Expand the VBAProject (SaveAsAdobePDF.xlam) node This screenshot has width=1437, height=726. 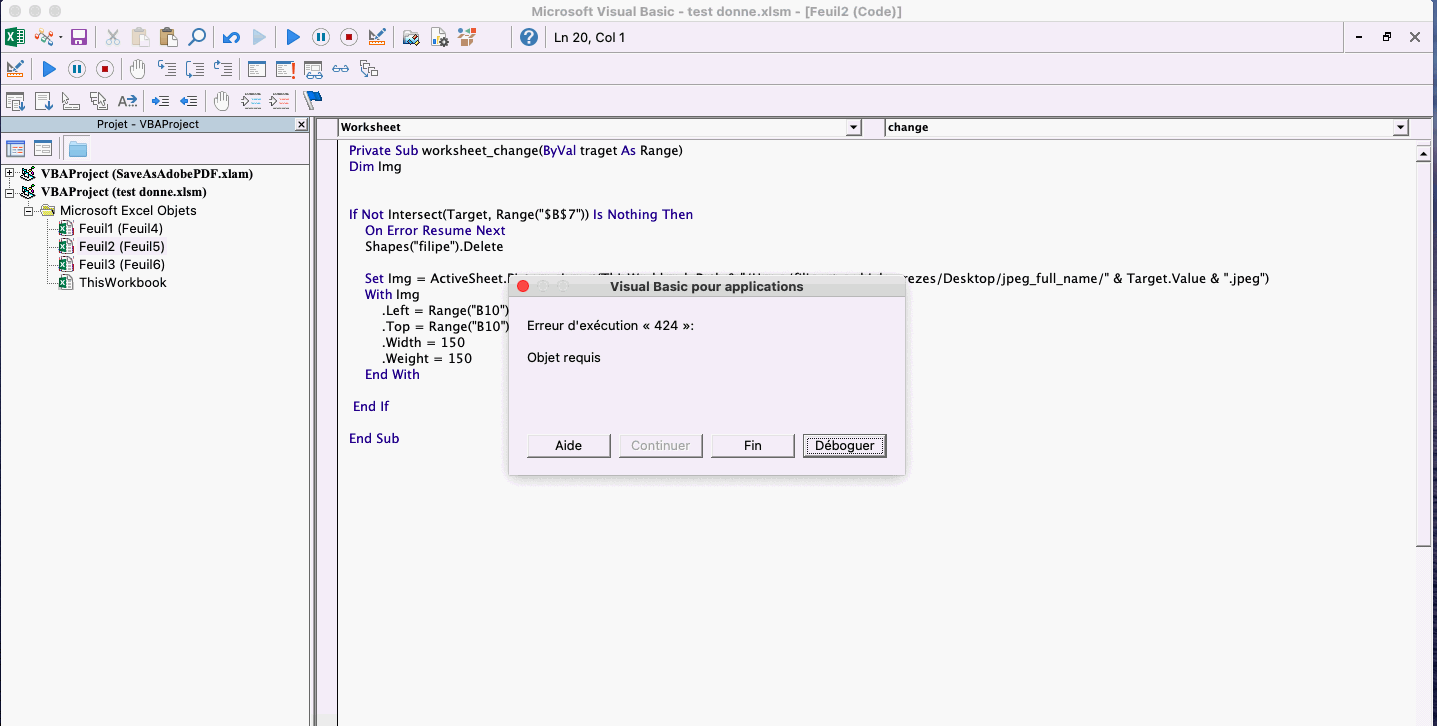[10, 173]
